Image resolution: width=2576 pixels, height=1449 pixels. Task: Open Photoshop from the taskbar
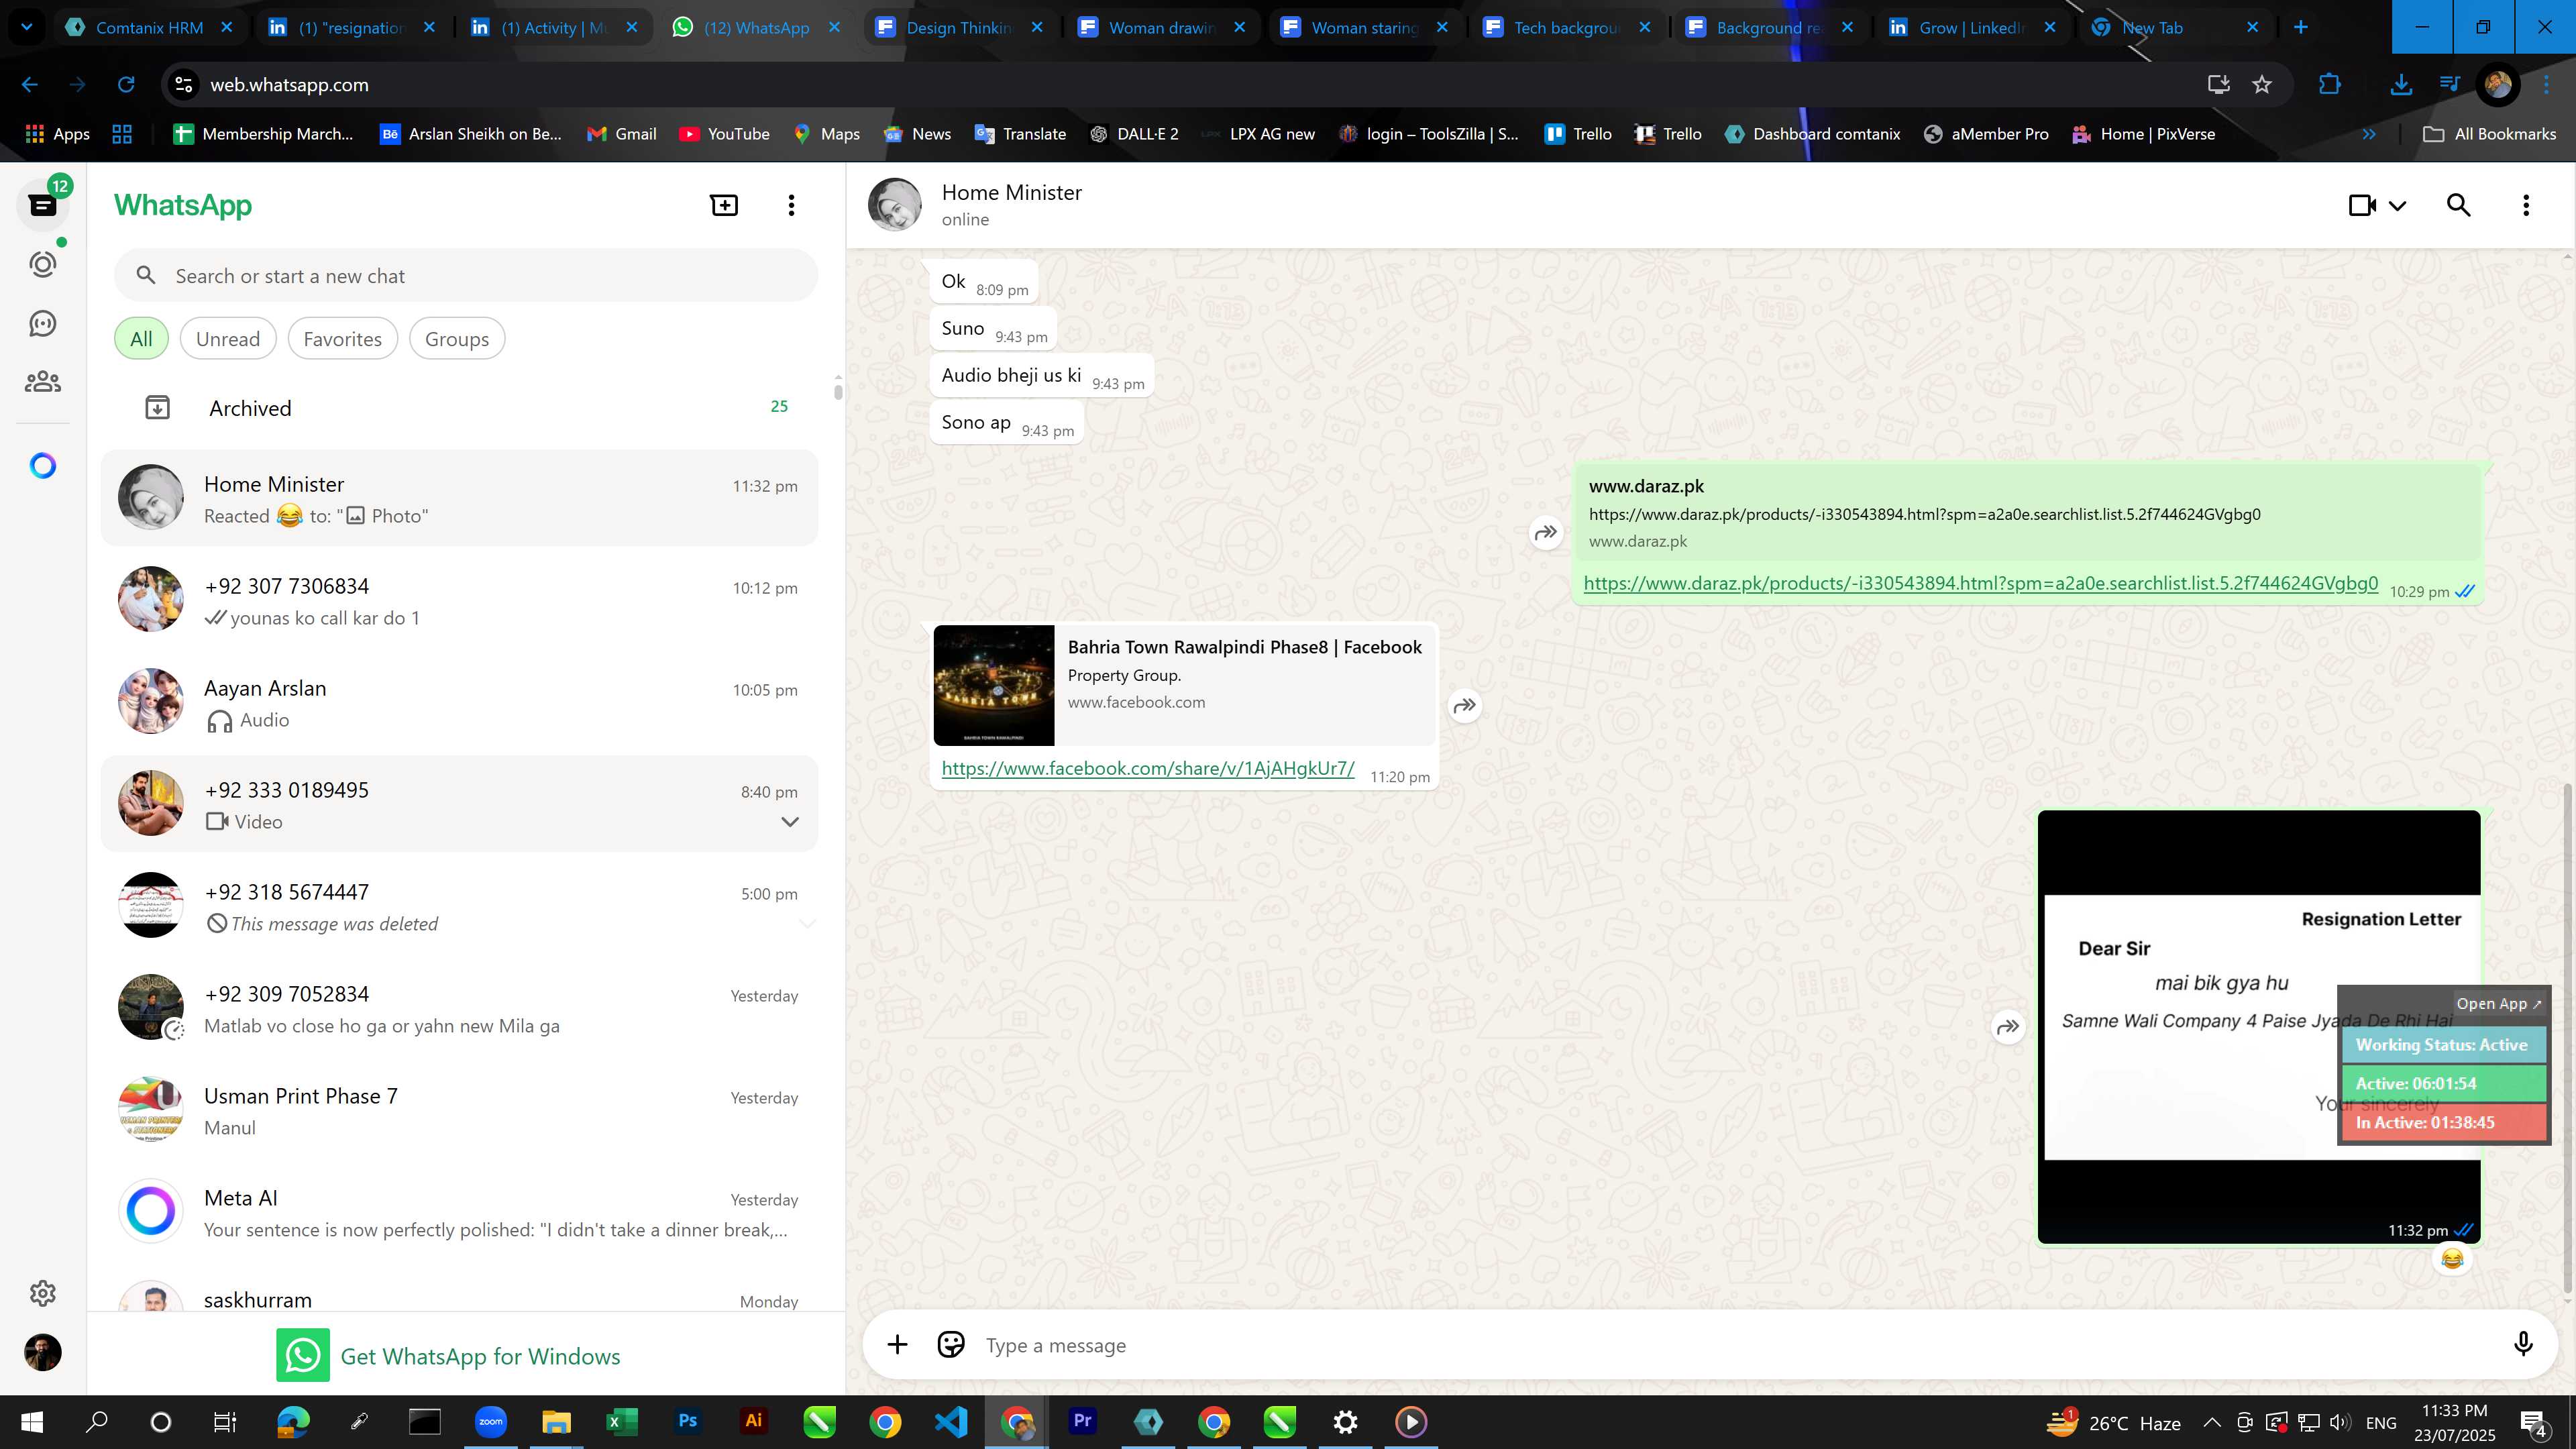(687, 1421)
